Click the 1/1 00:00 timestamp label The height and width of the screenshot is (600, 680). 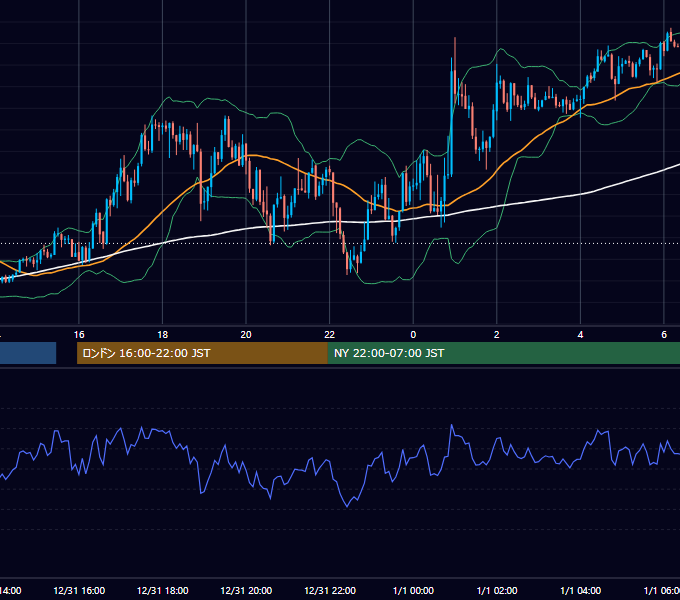[x=413, y=590]
